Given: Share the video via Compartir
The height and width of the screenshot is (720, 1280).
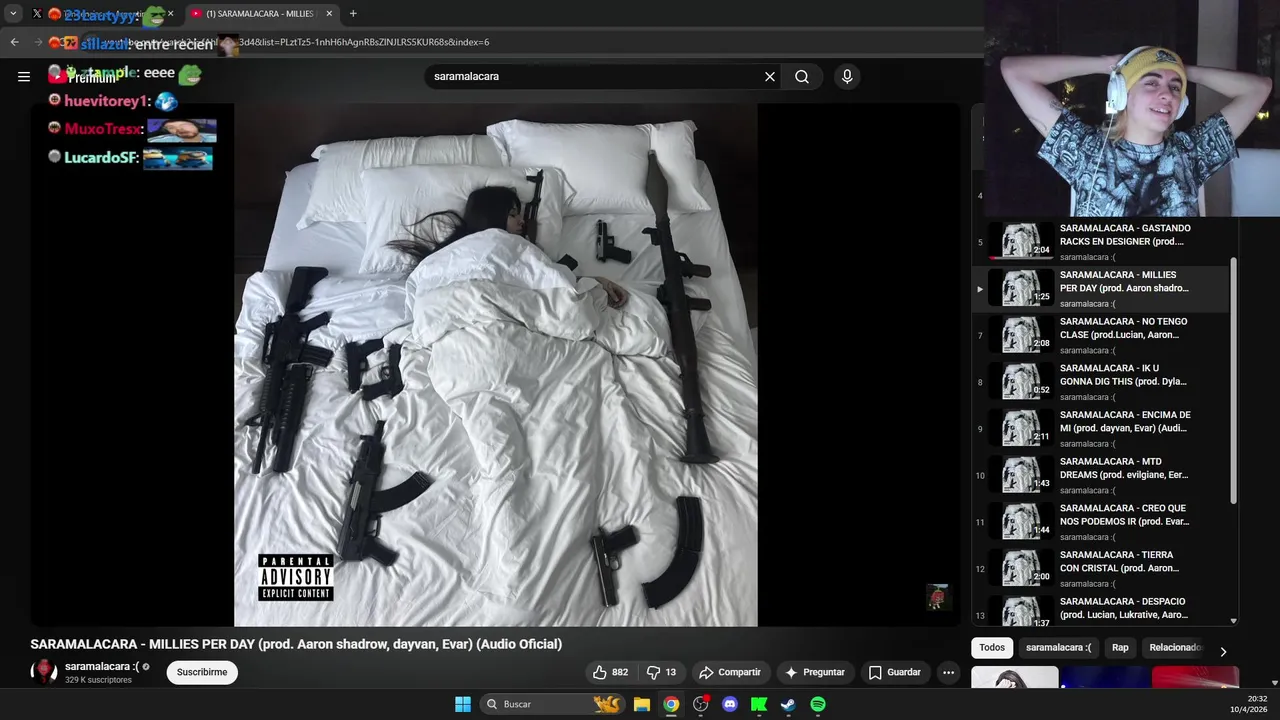Looking at the screenshot, I should [x=730, y=672].
